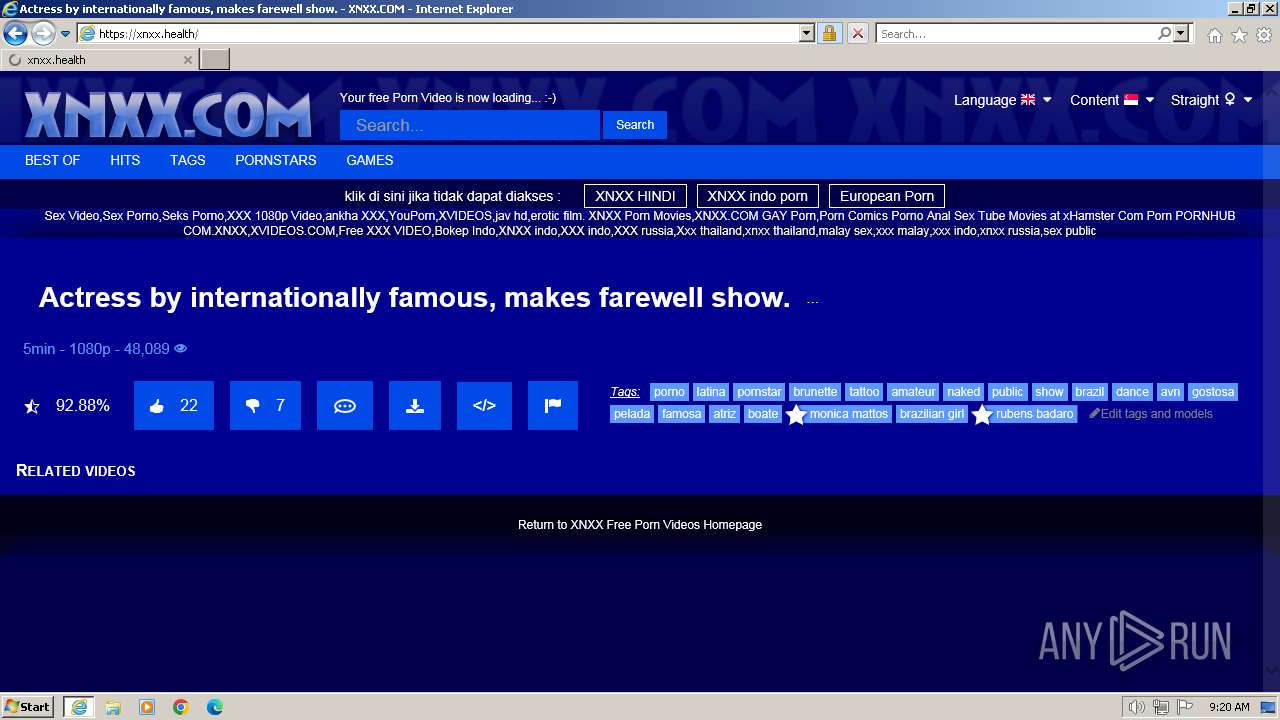Click the blue Search button
Screen dimensions: 1280x720
tap(635, 125)
